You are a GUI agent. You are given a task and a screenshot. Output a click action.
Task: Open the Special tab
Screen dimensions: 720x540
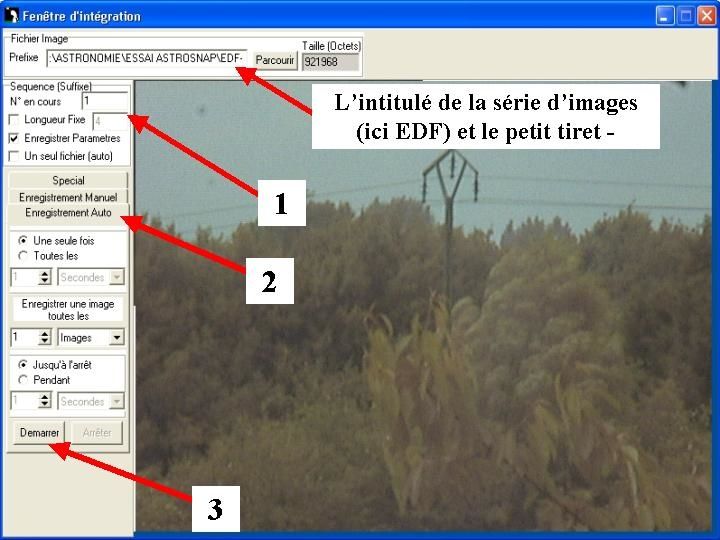[x=68, y=180]
